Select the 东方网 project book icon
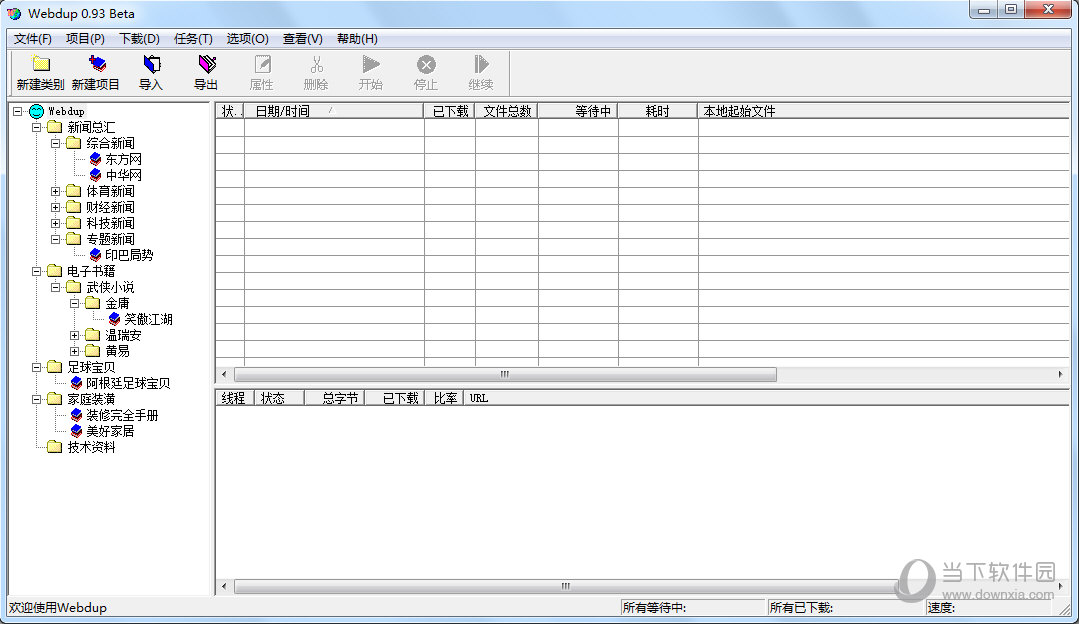Screen dimensions: 1079x624 96,159
